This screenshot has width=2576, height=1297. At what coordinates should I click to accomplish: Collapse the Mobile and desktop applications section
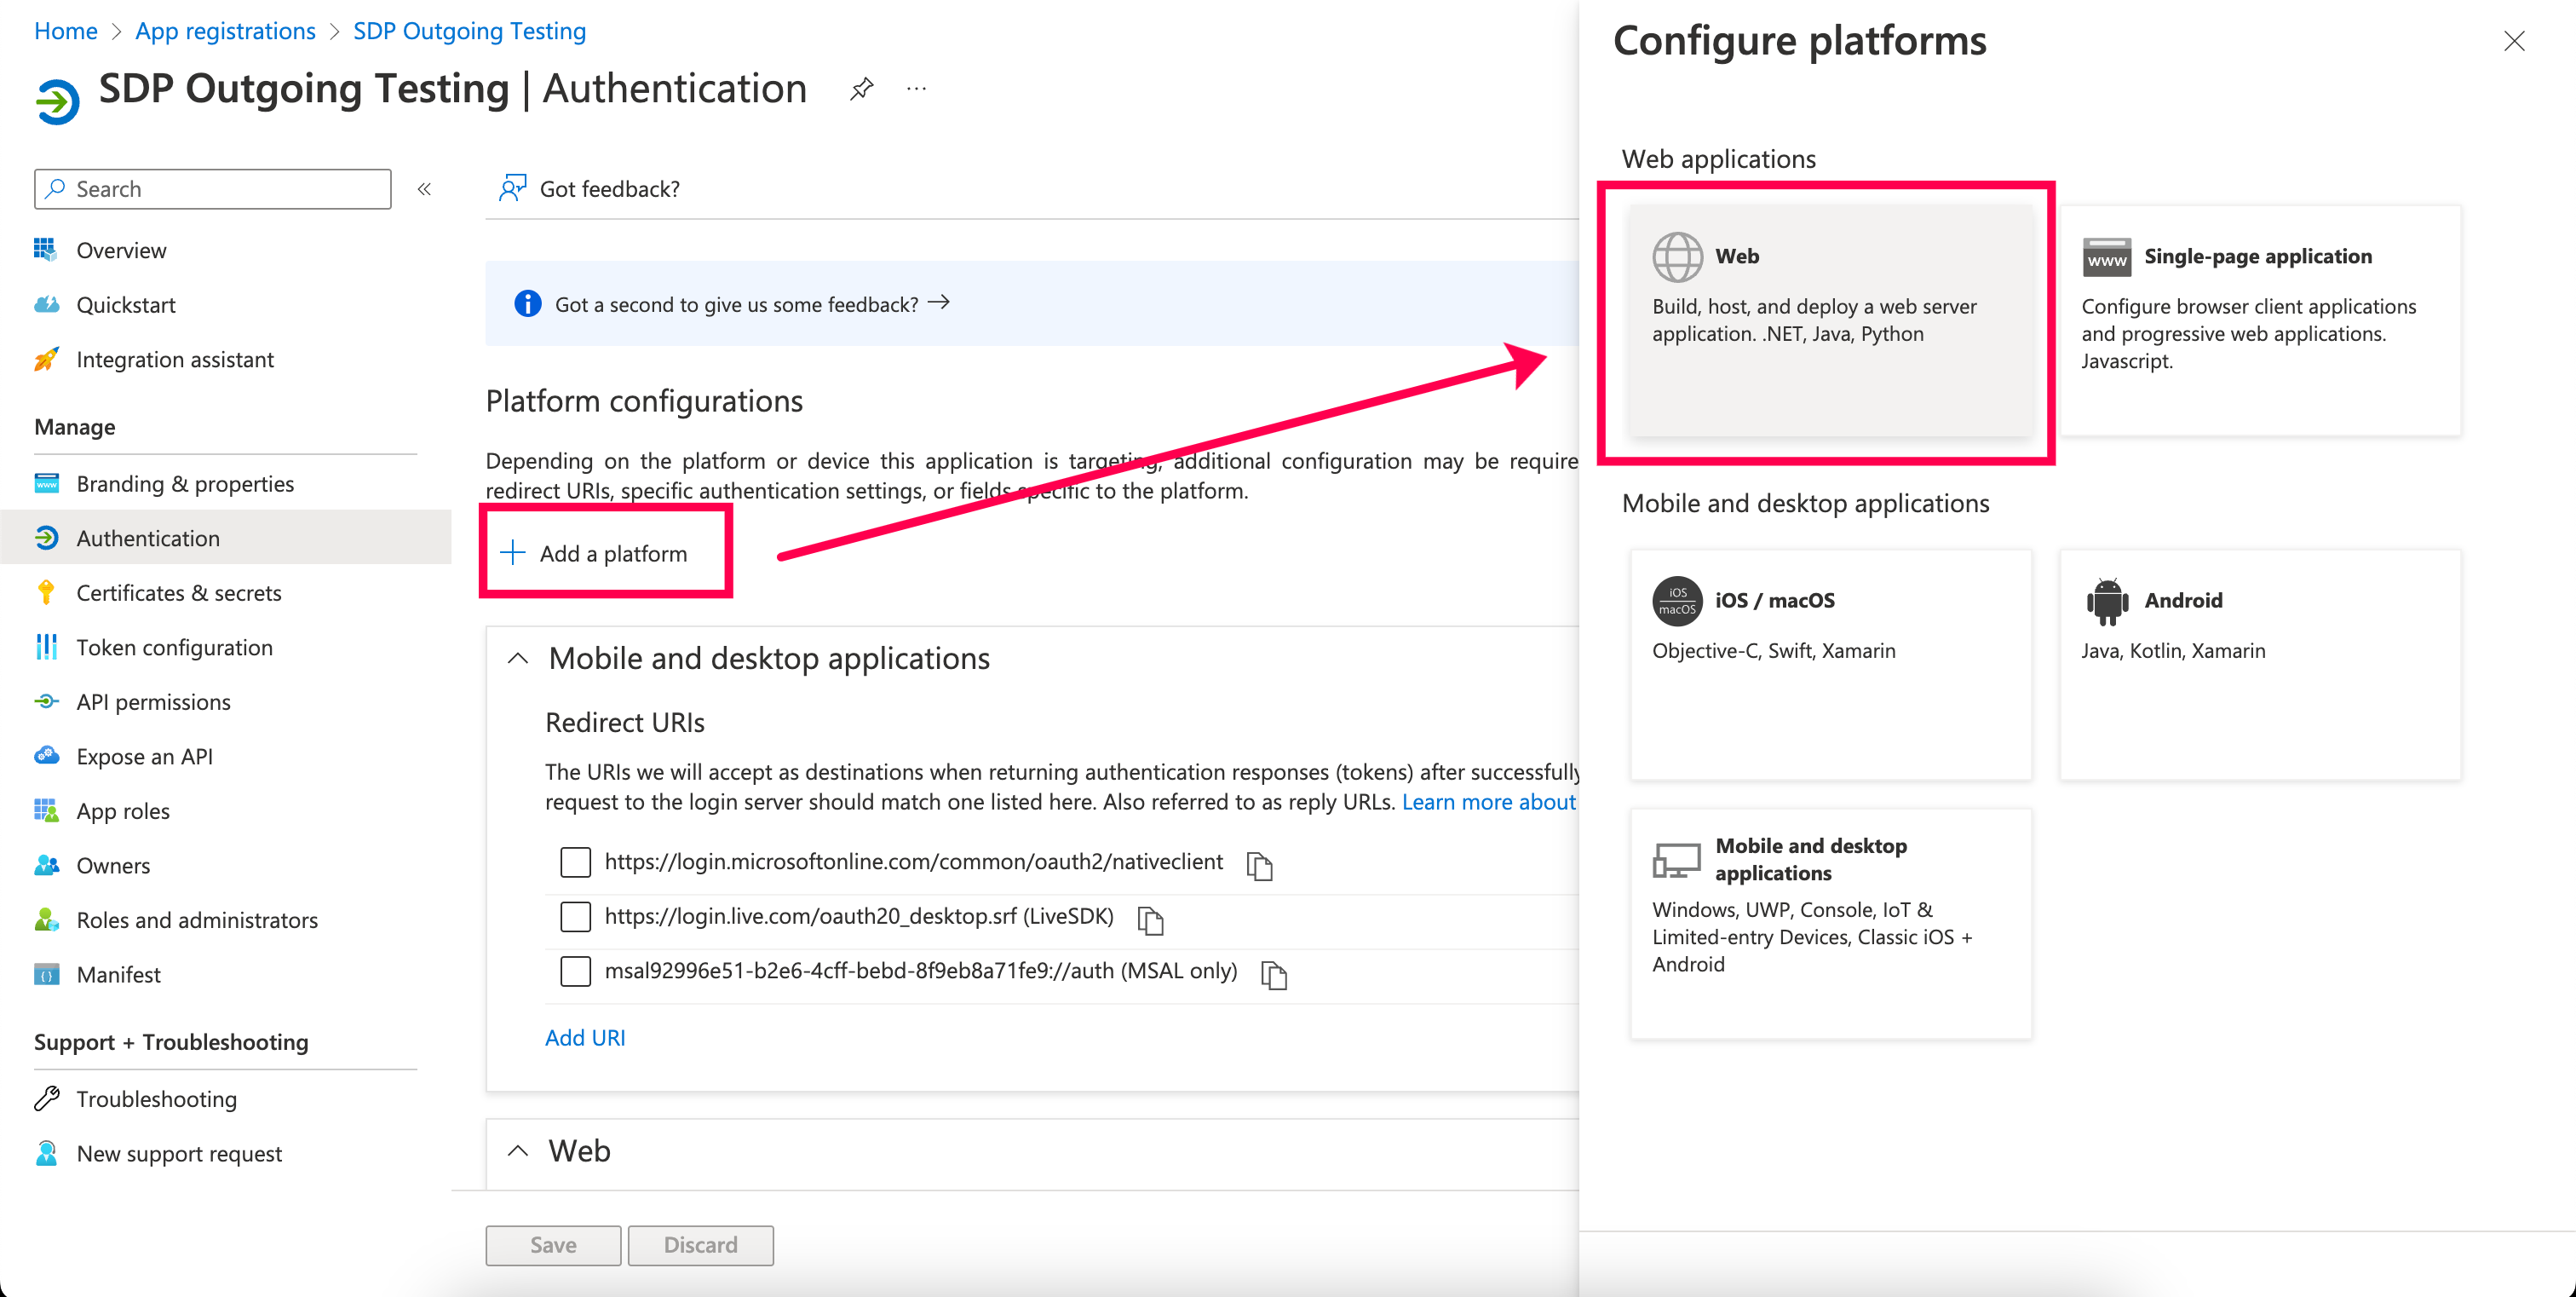(x=518, y=658)
